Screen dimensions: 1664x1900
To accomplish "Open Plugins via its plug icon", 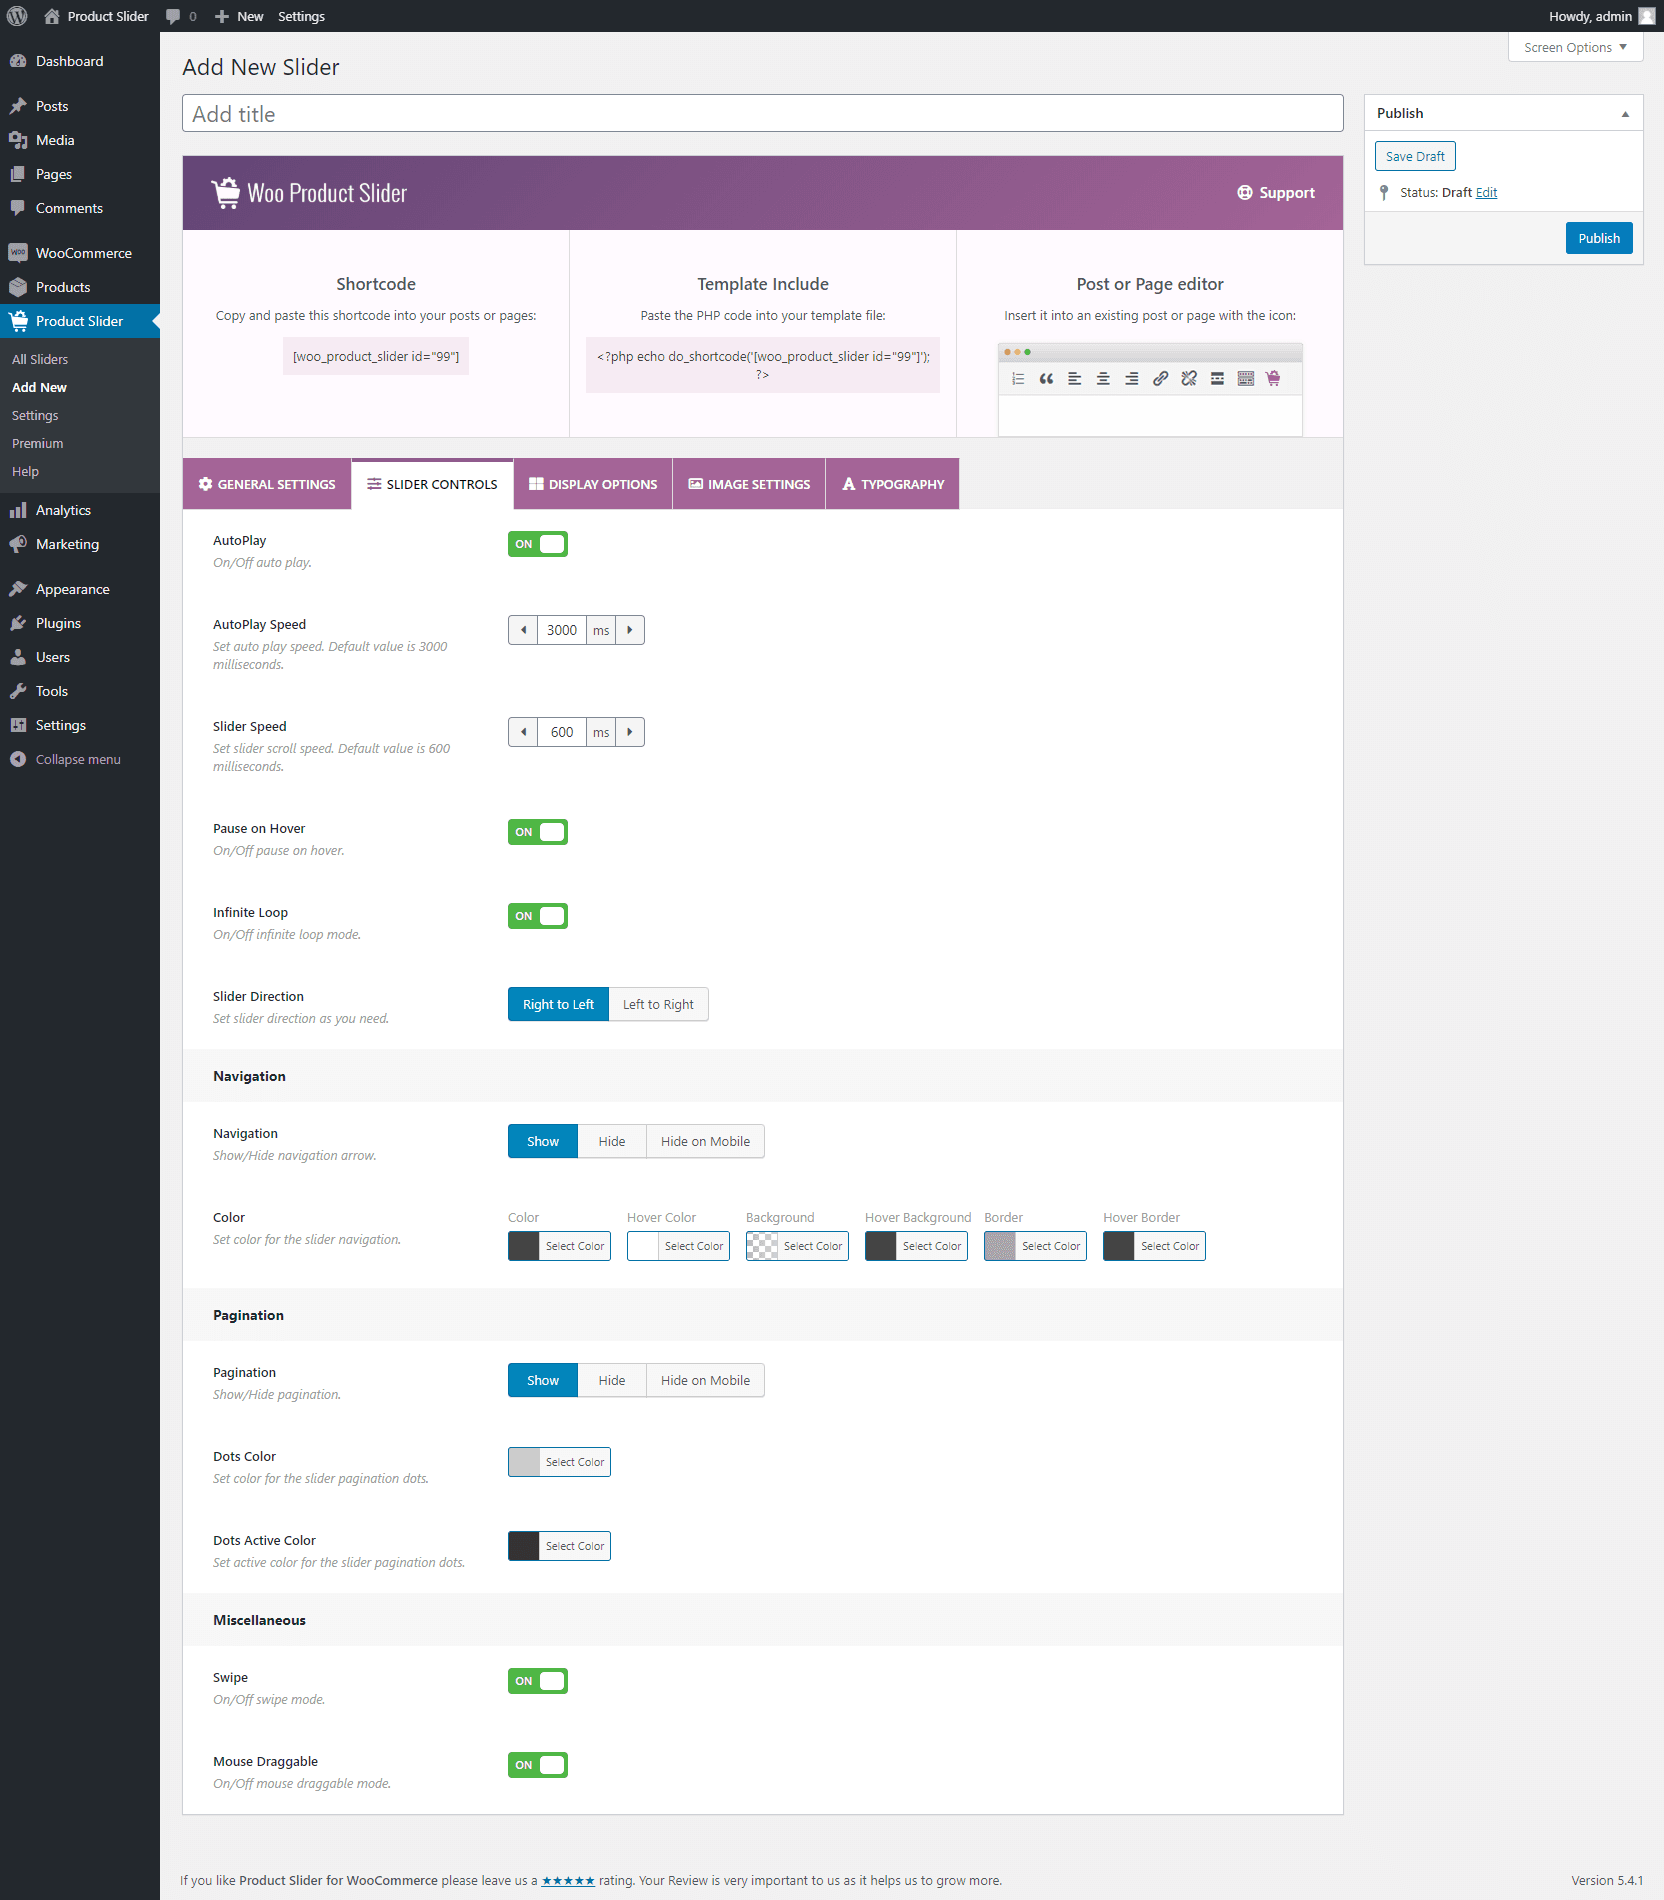I will [x=18, y=623].
